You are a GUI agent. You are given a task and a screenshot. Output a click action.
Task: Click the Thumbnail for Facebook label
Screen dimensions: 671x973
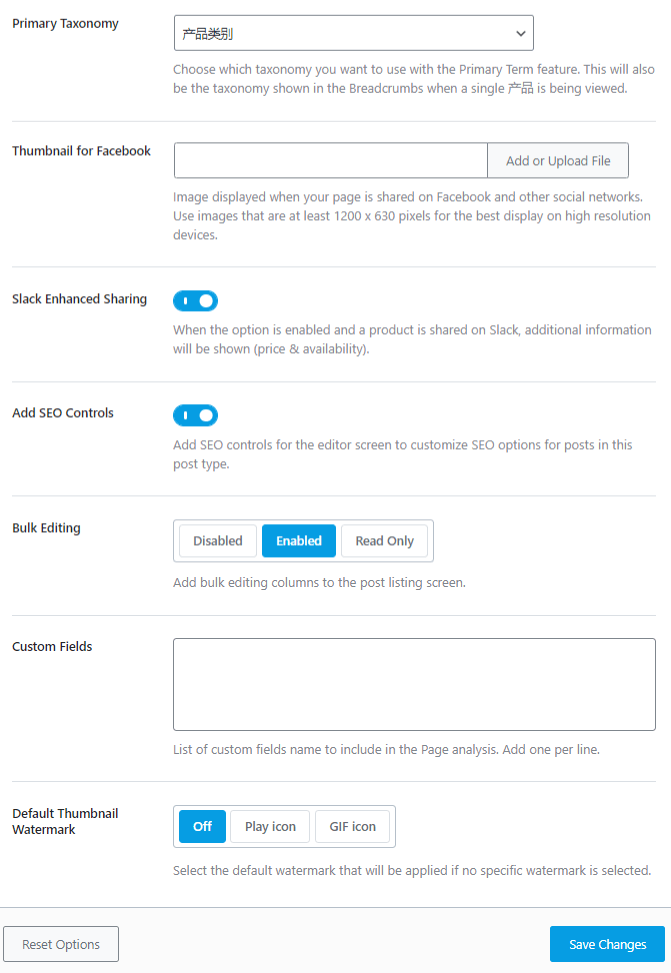click(x=81, y=151)
